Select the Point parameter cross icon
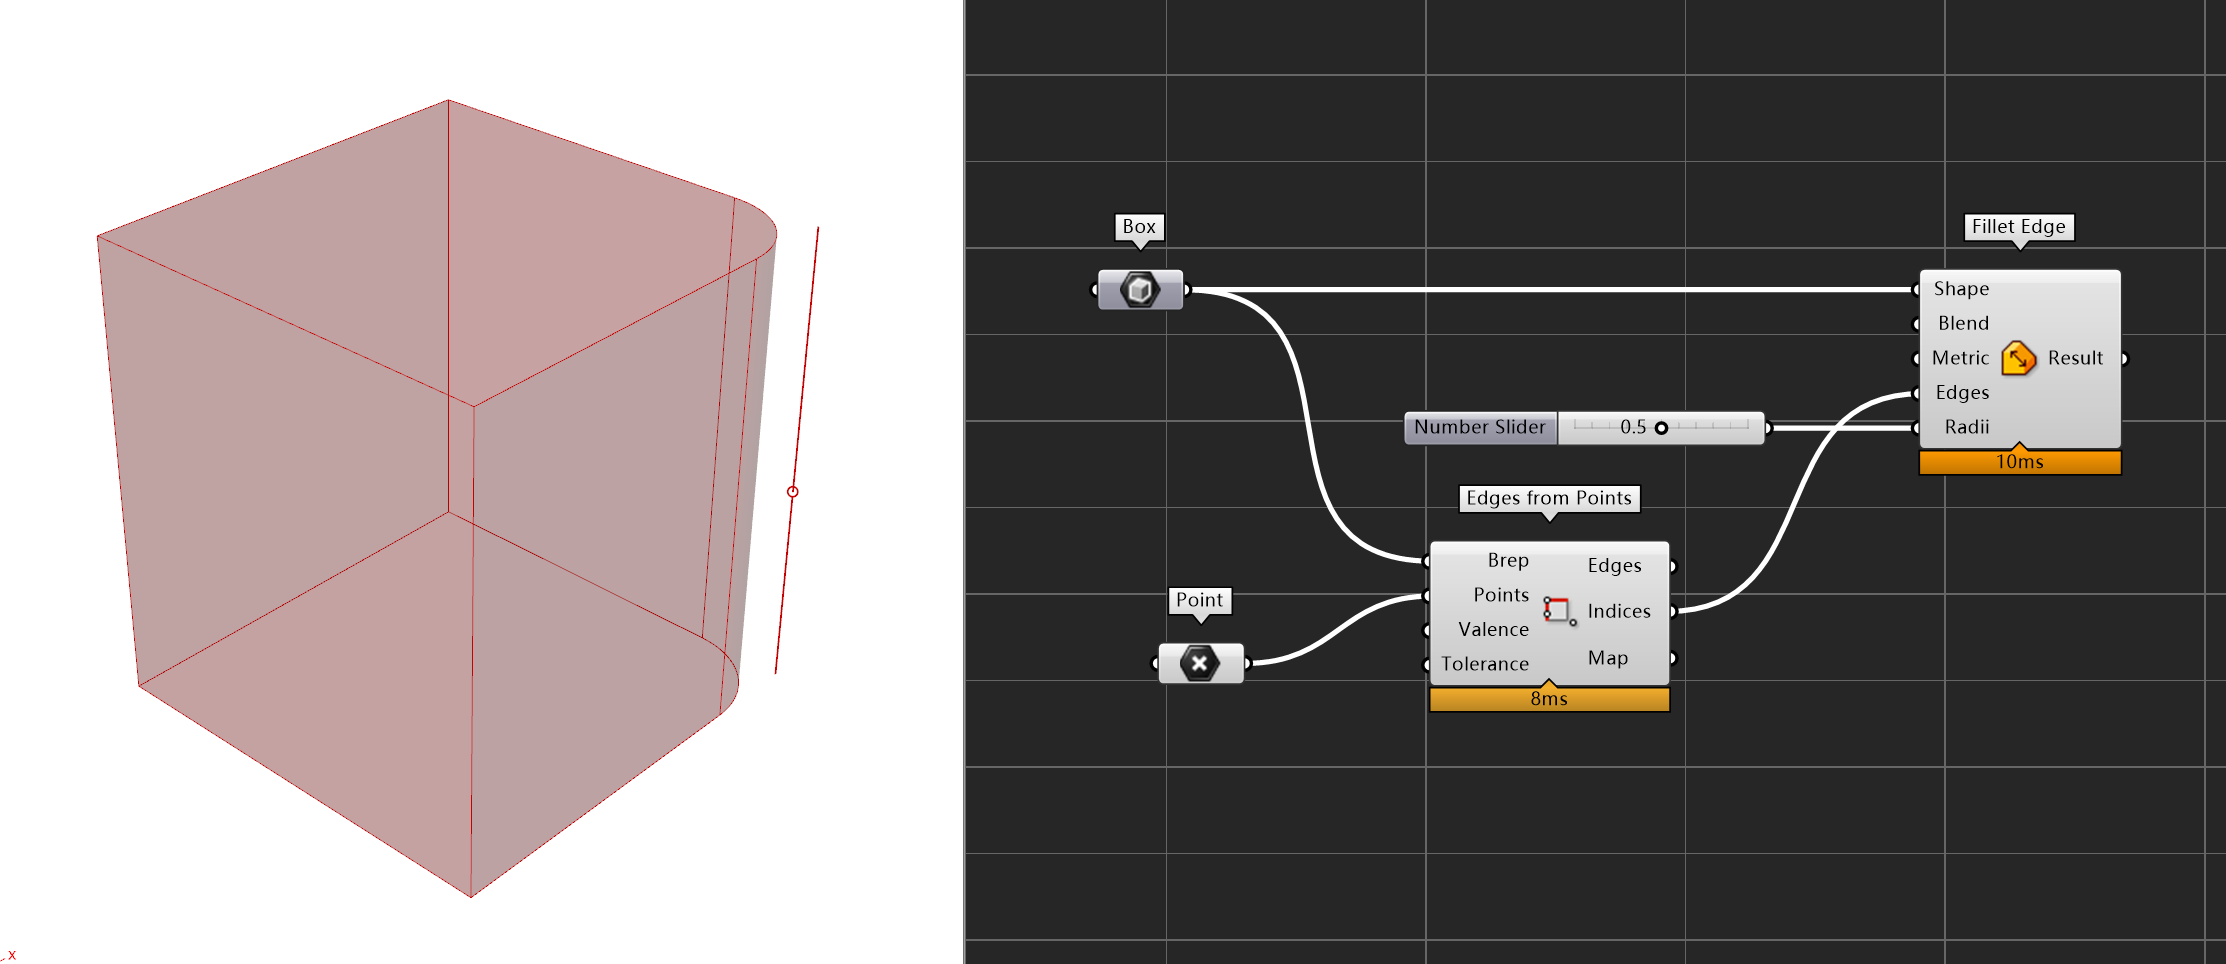 coord(1199,663)
